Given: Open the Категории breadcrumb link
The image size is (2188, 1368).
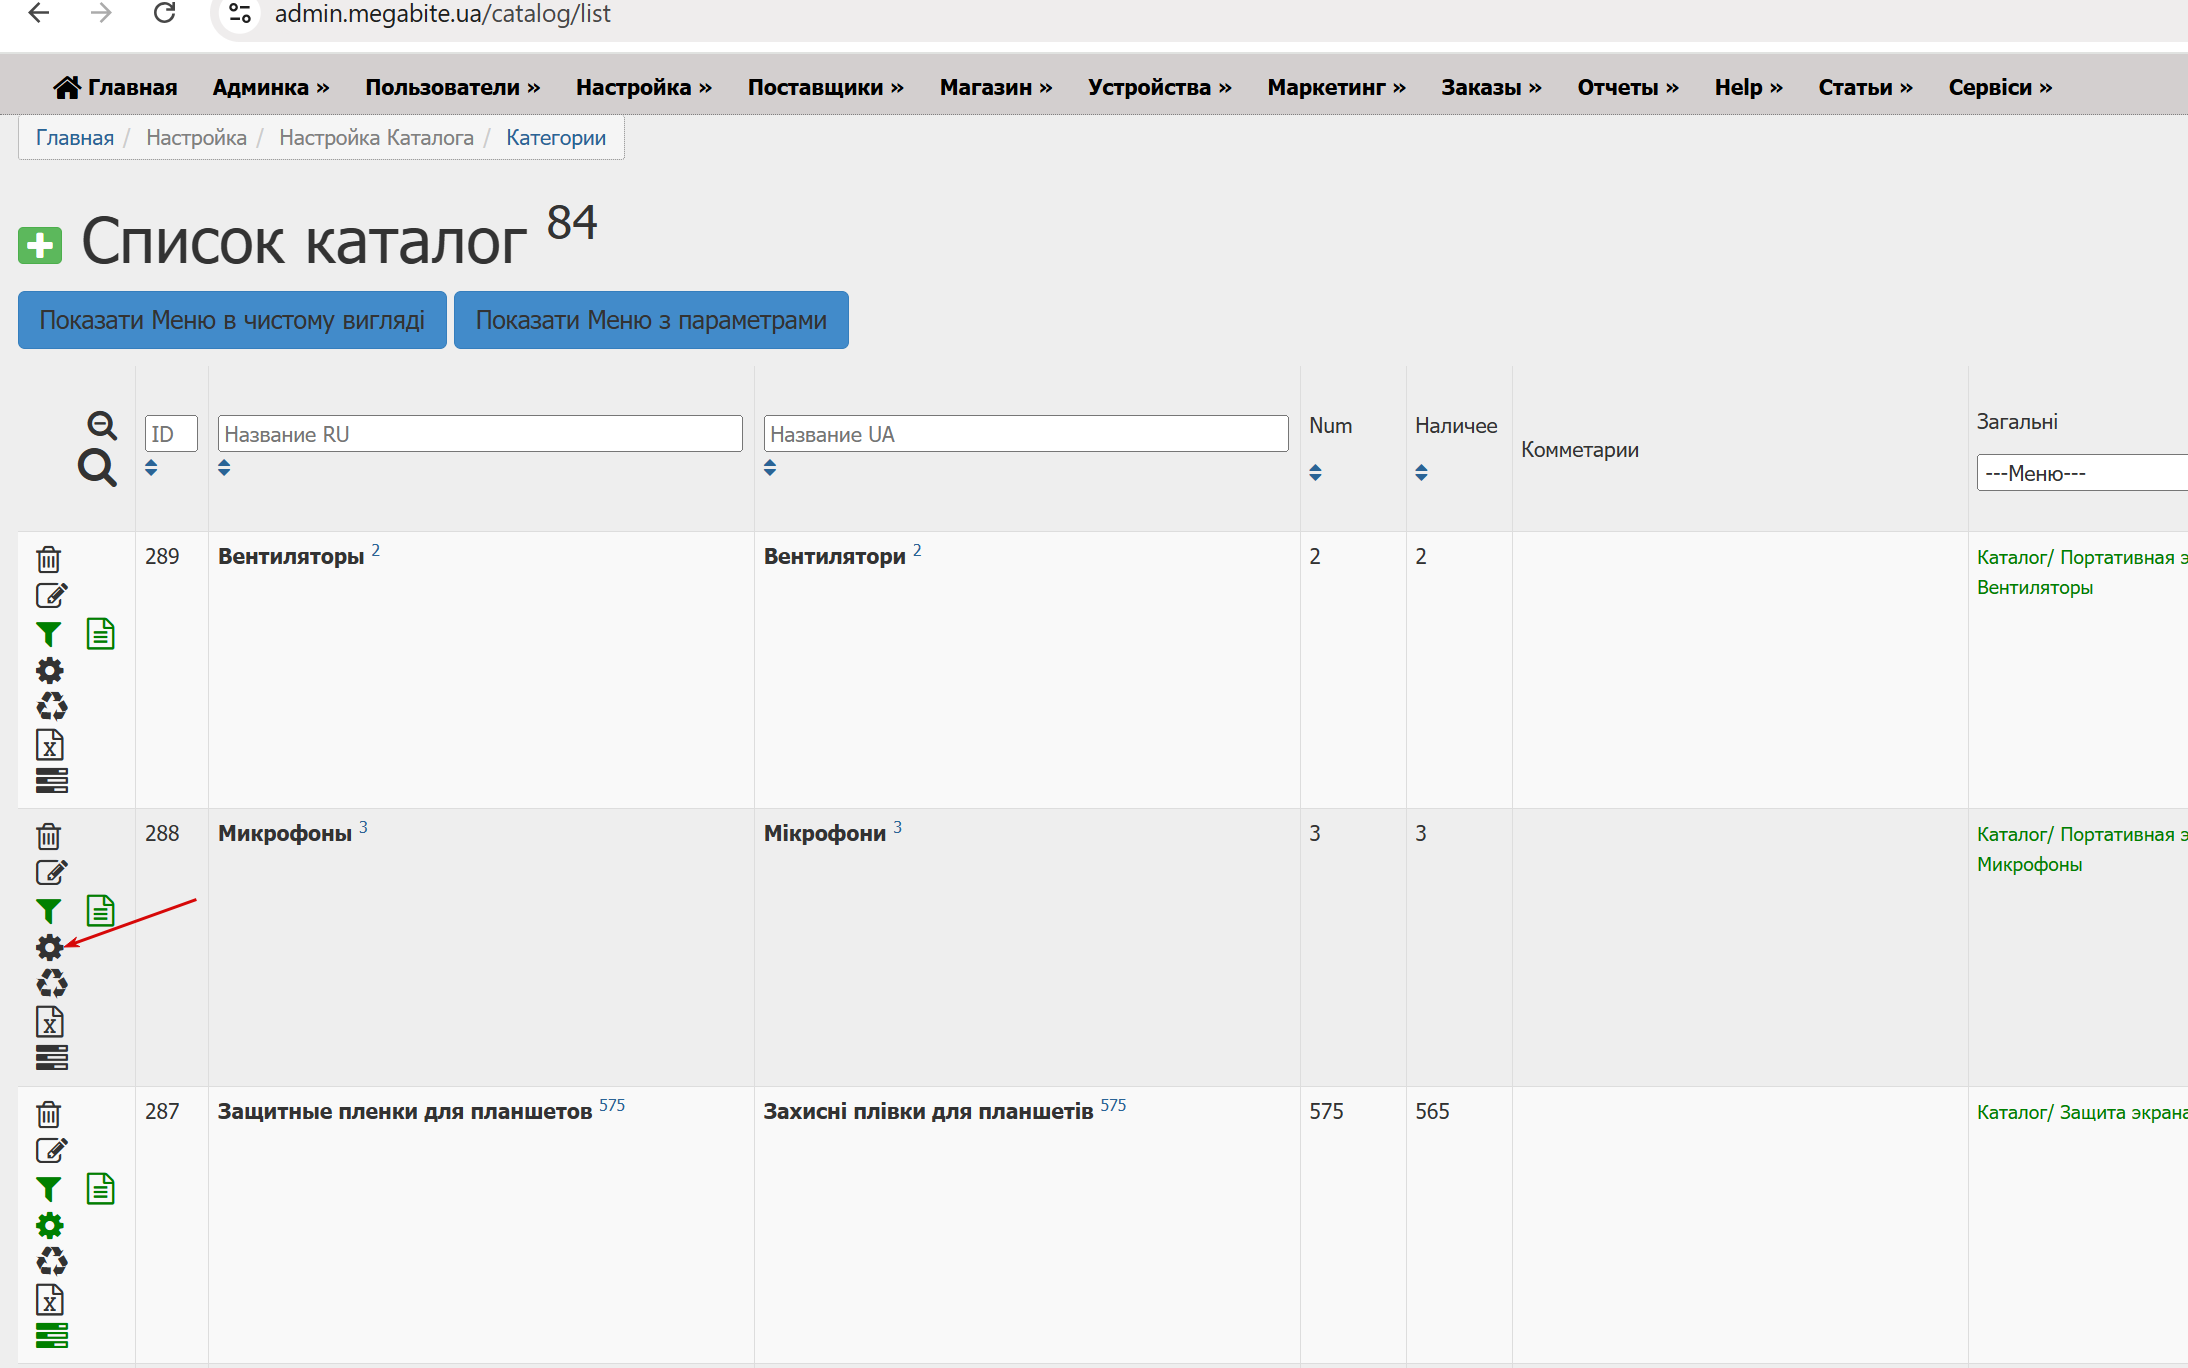Looking at the screenshot, I should point(555,137).
